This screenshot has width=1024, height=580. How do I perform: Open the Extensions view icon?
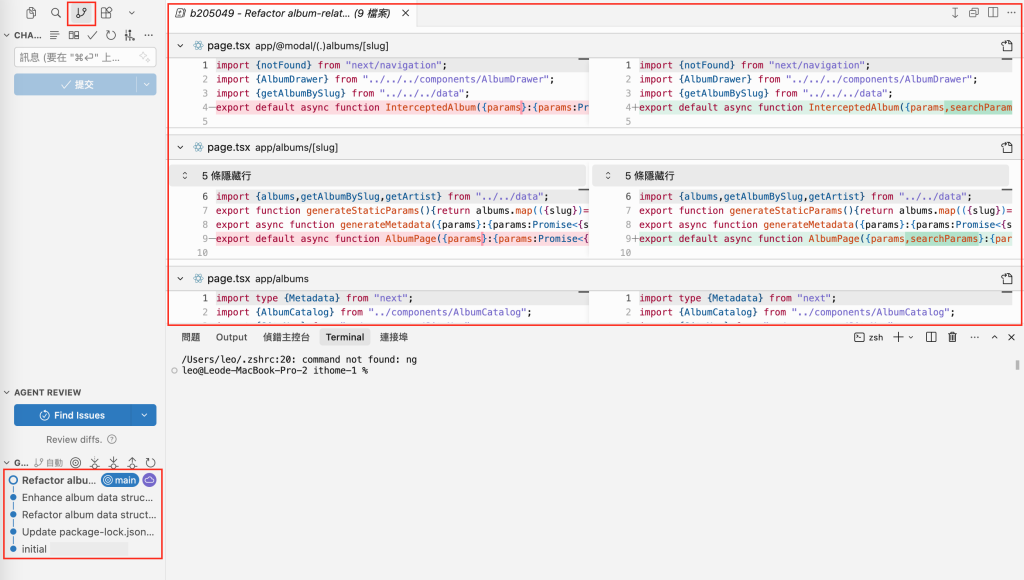click(106, 12)
